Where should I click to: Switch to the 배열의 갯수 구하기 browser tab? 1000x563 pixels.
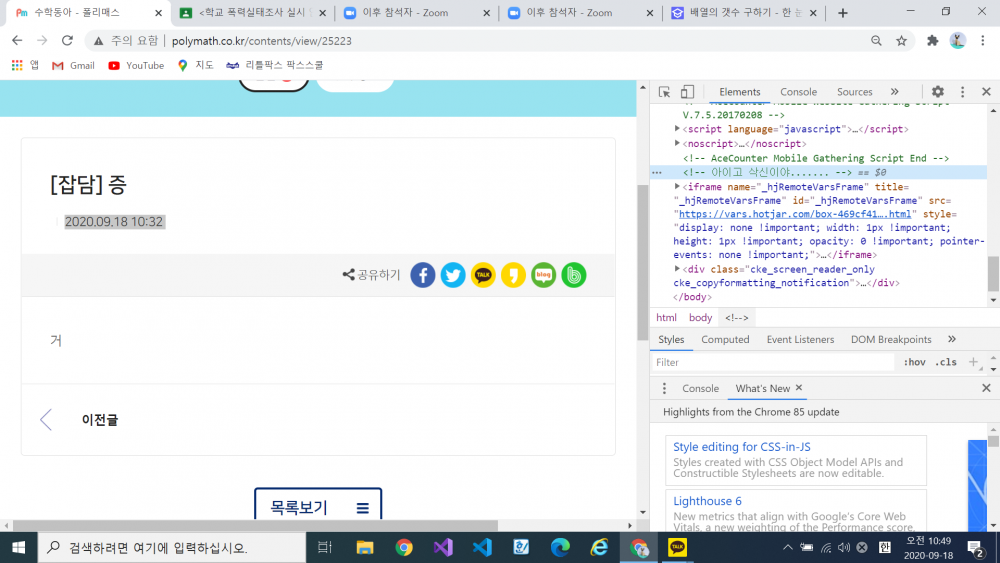(744, 13)
